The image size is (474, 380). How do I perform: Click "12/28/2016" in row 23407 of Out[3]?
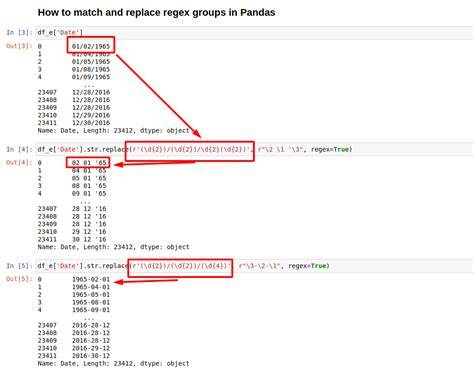91,92
